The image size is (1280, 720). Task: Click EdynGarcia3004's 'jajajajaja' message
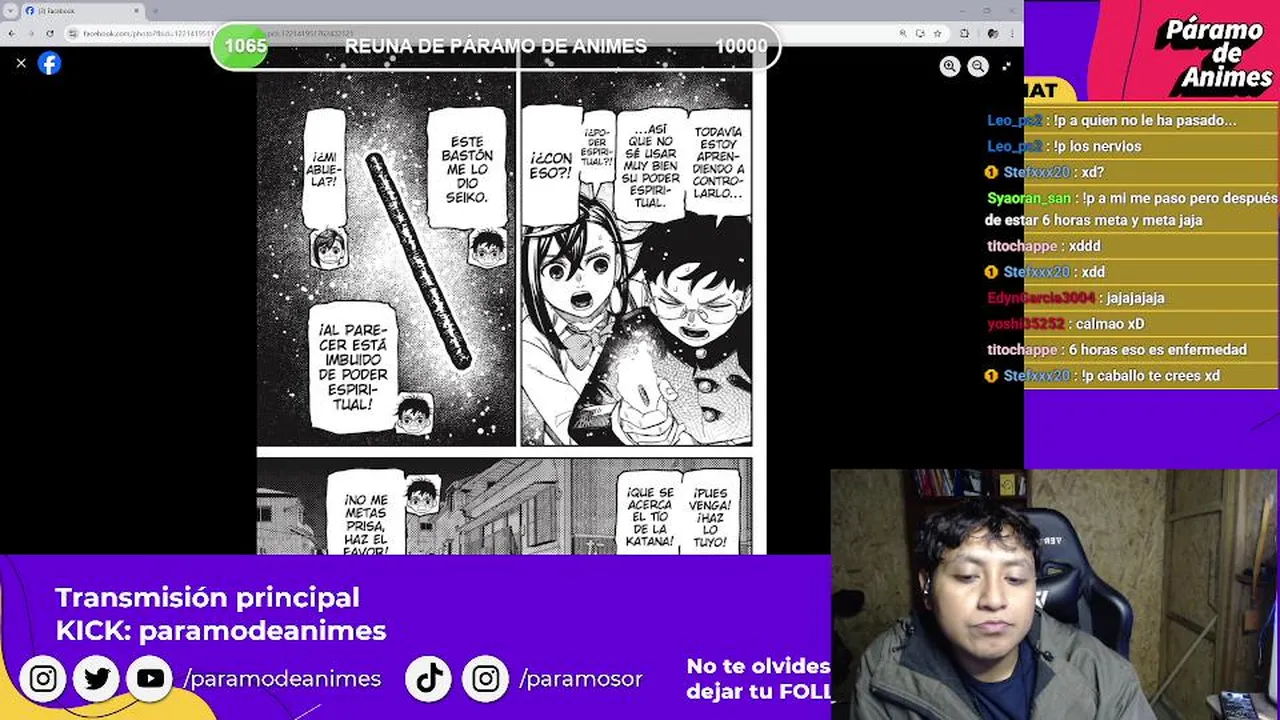coord(1135,298)
